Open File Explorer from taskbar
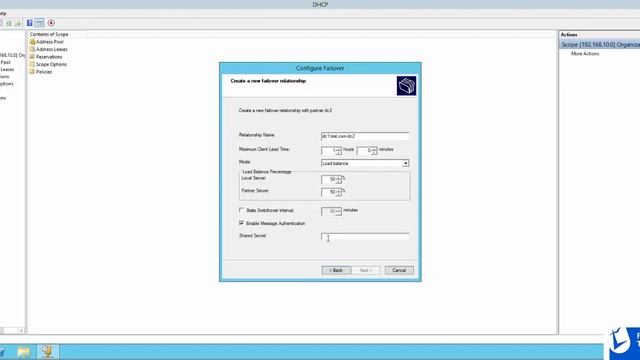640x360 pixels. 23,352
